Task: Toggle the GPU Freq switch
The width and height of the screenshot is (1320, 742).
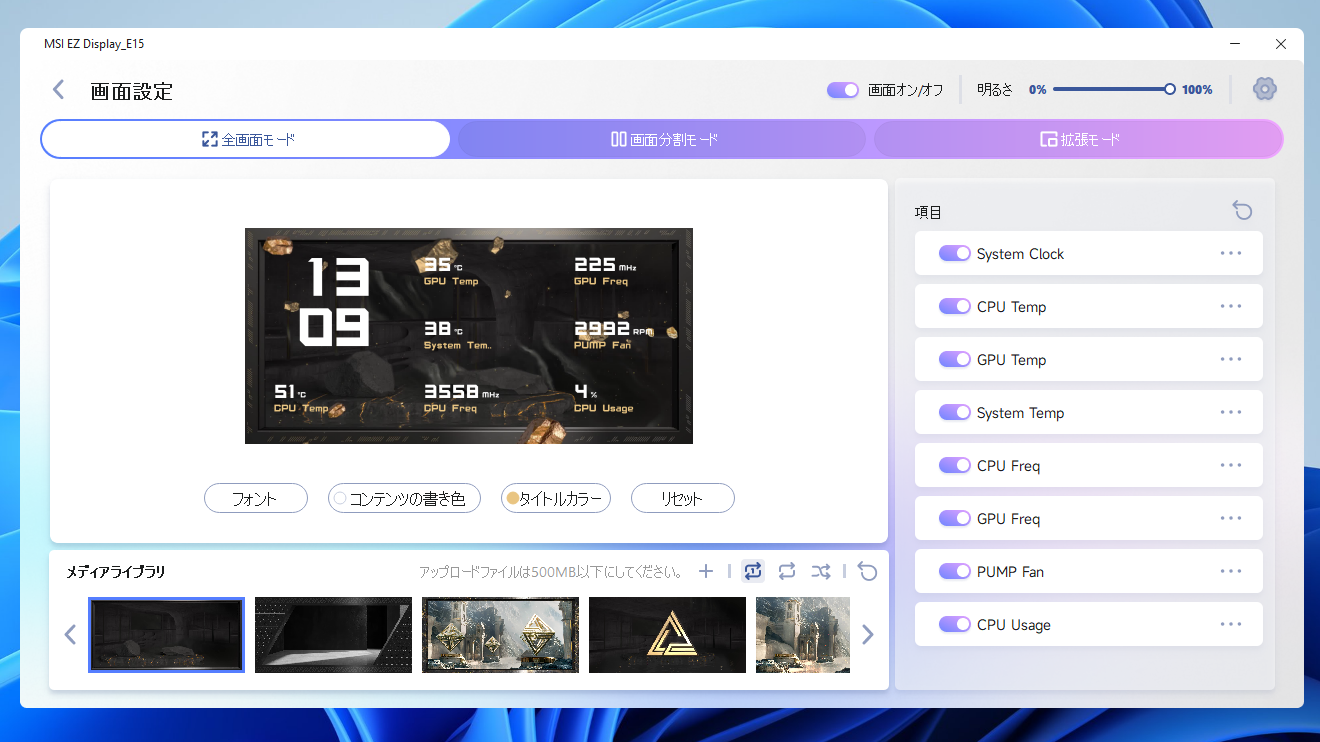Action: tap(955, 518)
